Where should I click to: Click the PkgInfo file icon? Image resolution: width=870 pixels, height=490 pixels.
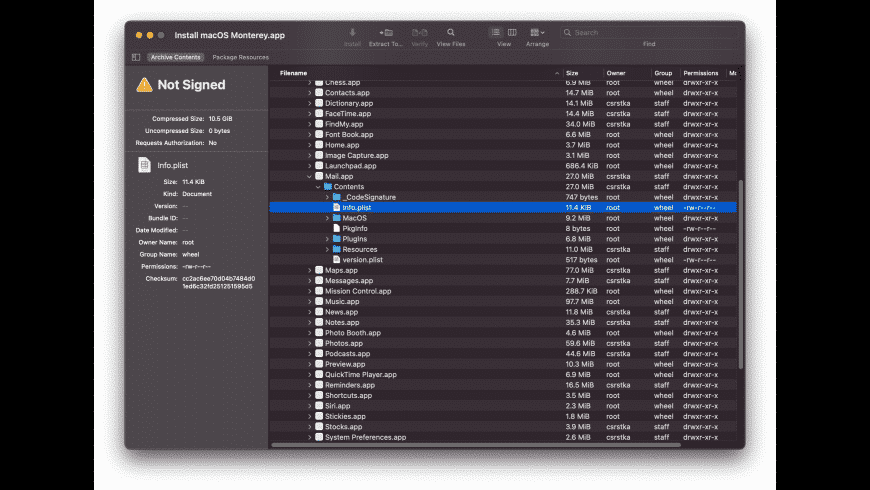(337, 228)
